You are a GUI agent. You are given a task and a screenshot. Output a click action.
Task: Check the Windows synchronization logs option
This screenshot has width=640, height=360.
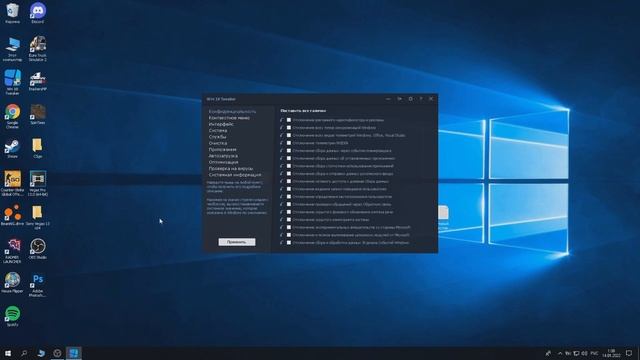pyautogui.click(x=289, y=128)
